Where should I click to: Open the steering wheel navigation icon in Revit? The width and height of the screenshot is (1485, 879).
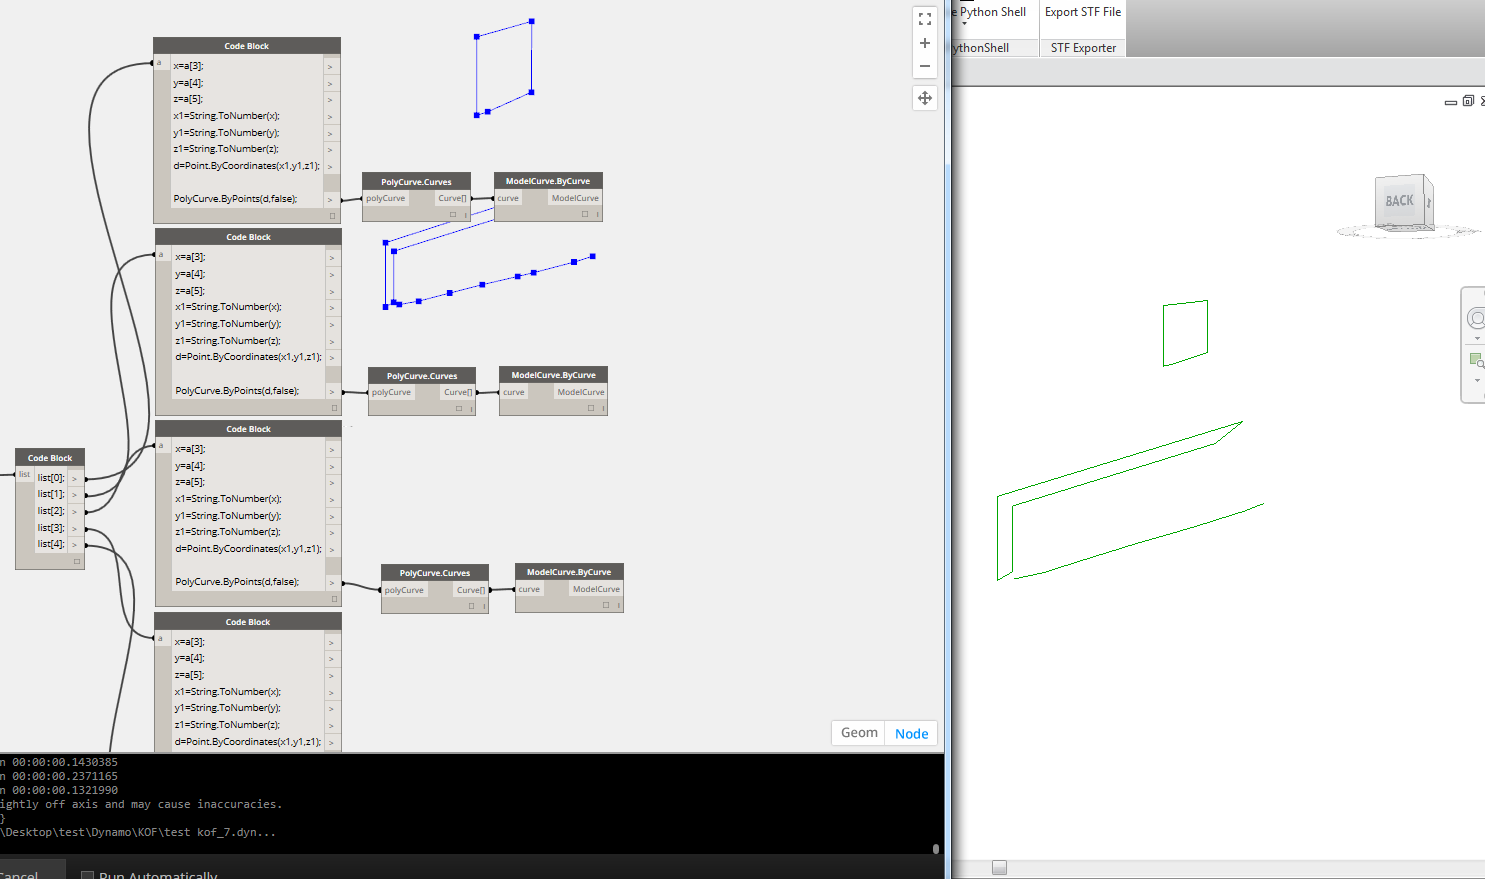pyautogui.click(x=1476, y=316)
